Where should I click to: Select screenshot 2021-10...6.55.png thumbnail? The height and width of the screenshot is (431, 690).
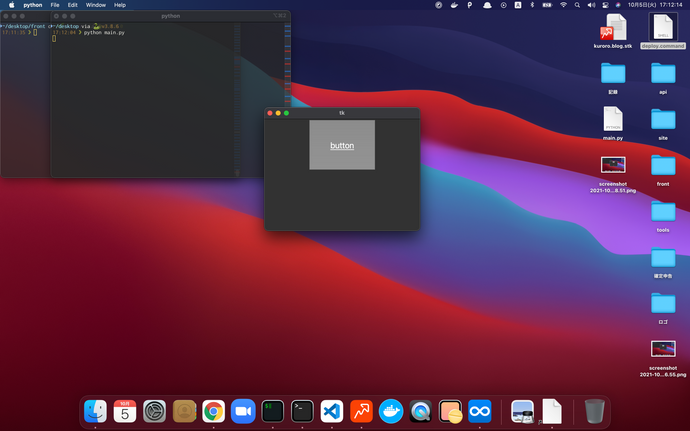pyautogui.click(x=663, y=349)
